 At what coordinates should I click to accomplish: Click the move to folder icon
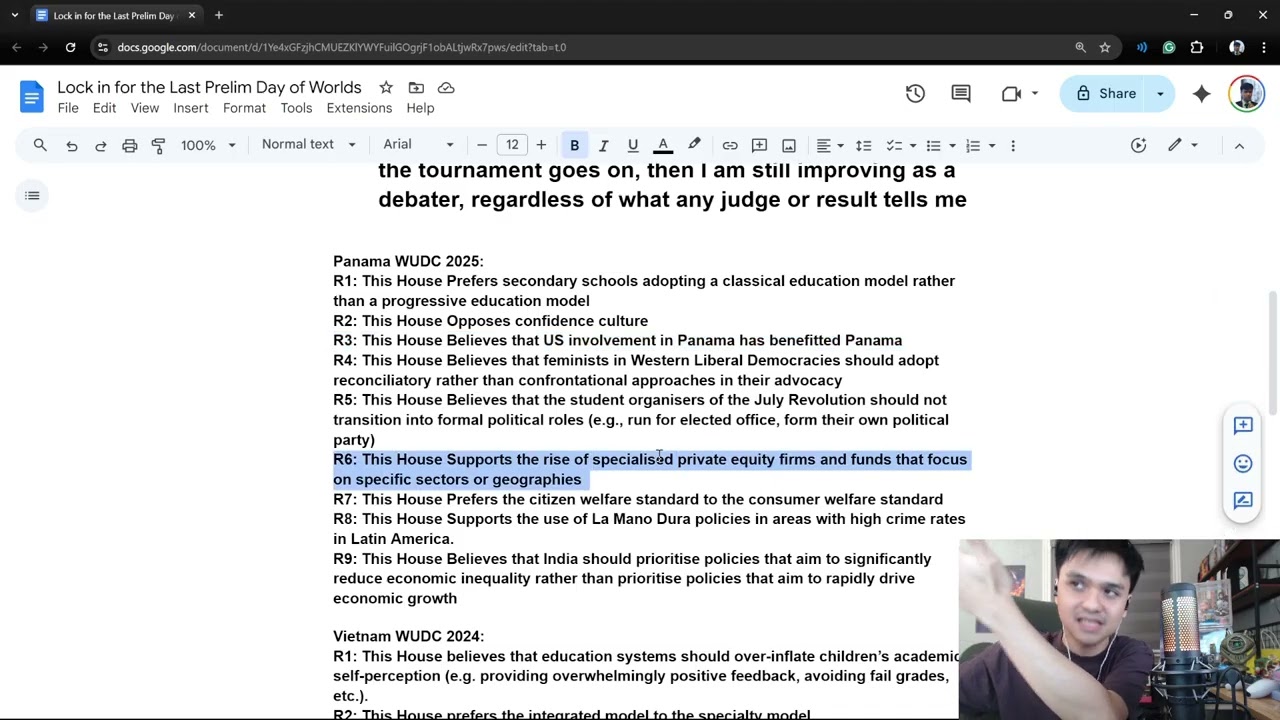[416, 88]
